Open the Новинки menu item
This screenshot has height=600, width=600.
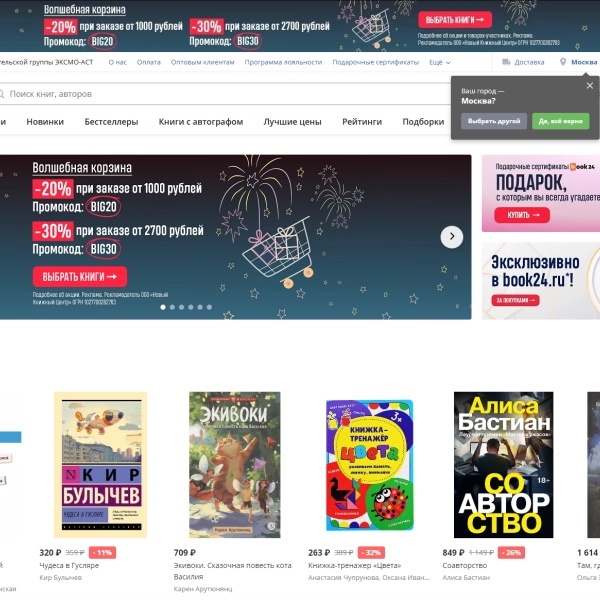pyautogui.click(x=45, y=122)
